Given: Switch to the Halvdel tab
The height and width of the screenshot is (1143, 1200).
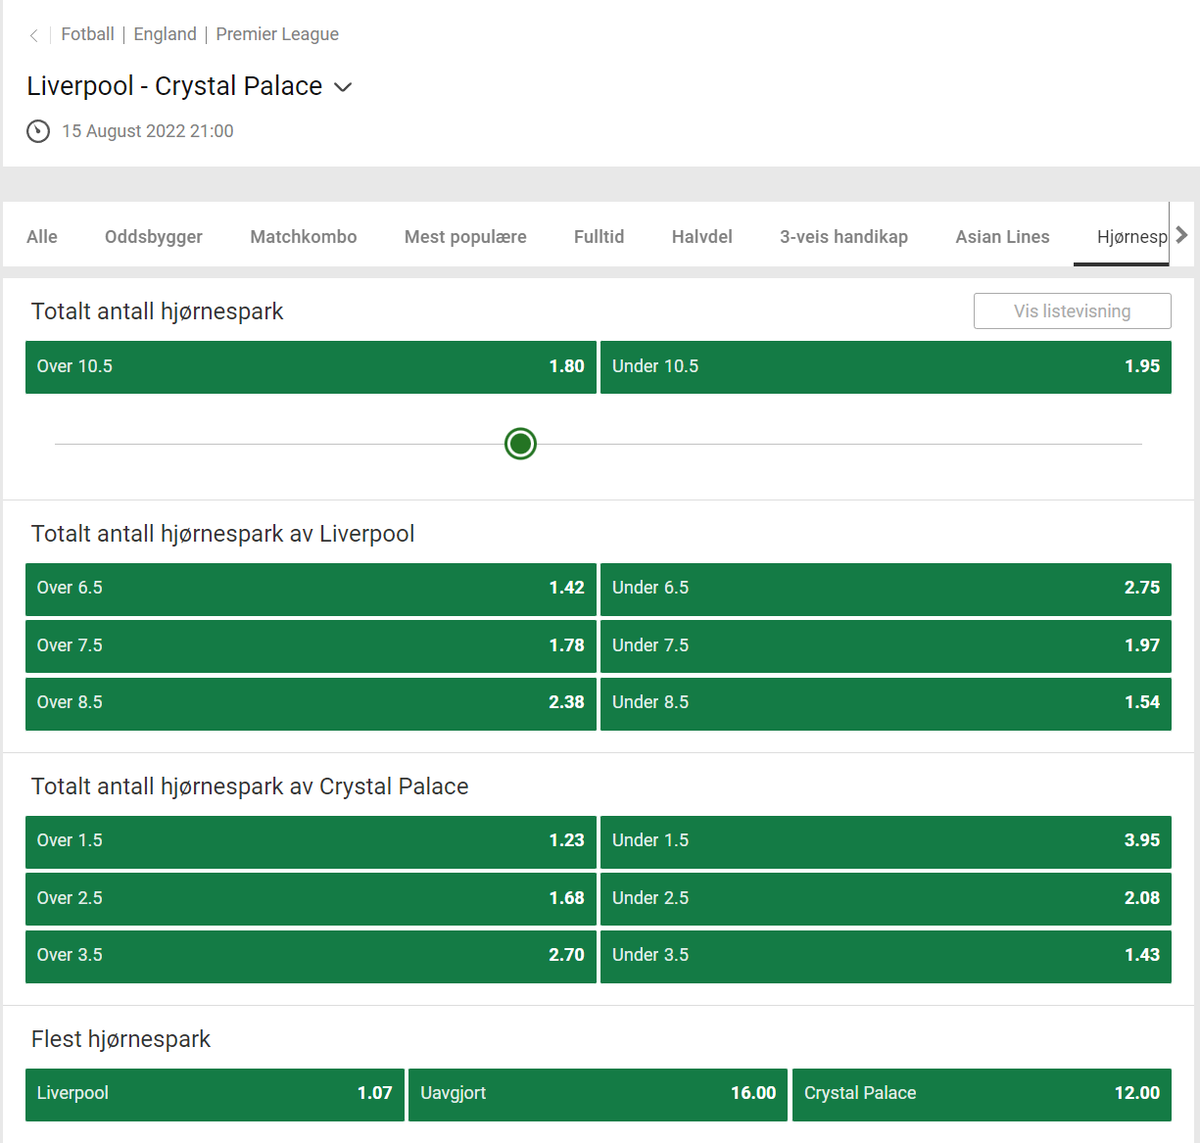Looking at the screenshot, I should pyautogui.click(x=702, y=237).
